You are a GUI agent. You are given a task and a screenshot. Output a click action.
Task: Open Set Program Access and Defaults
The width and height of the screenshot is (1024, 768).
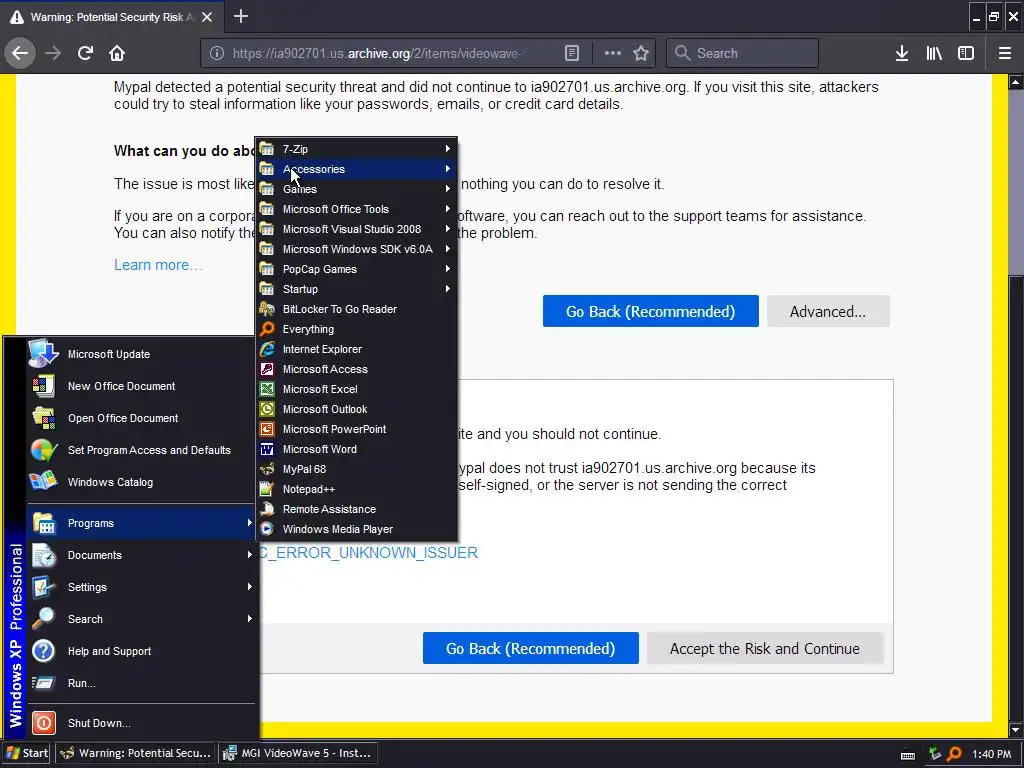point(142,450)
